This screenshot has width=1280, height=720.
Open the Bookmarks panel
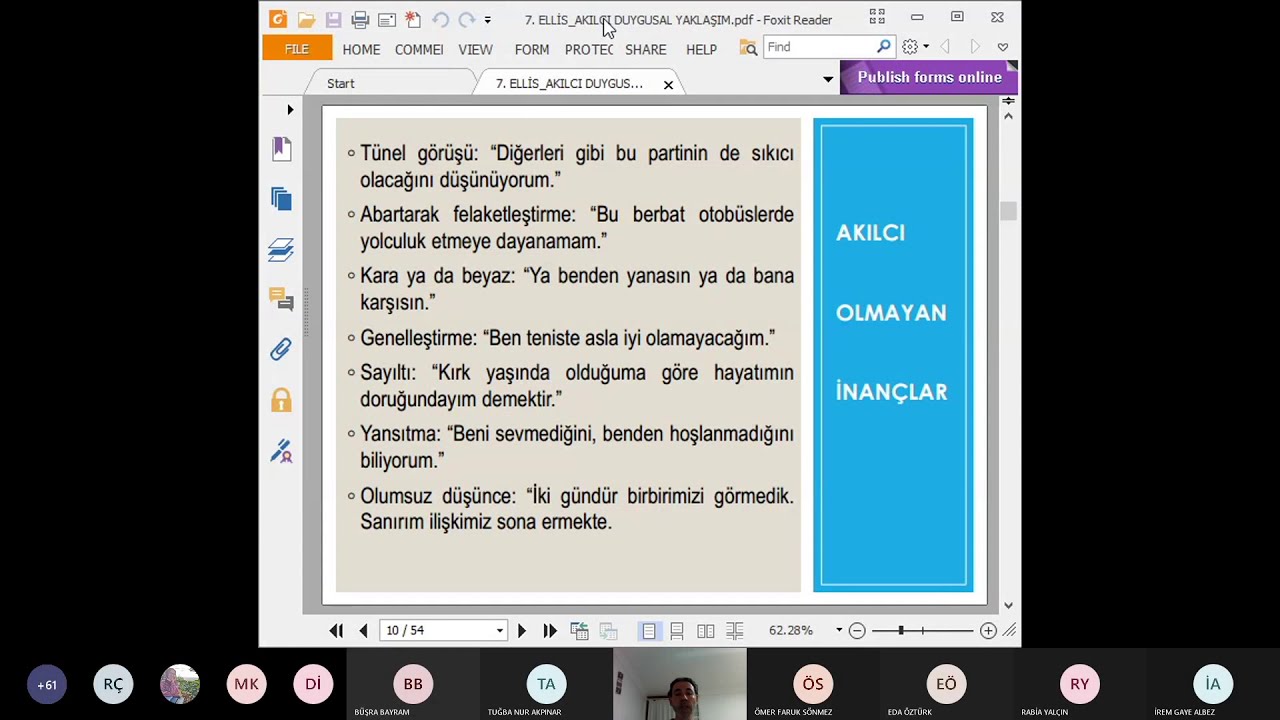pyautogui.click(x=281, y=149)
